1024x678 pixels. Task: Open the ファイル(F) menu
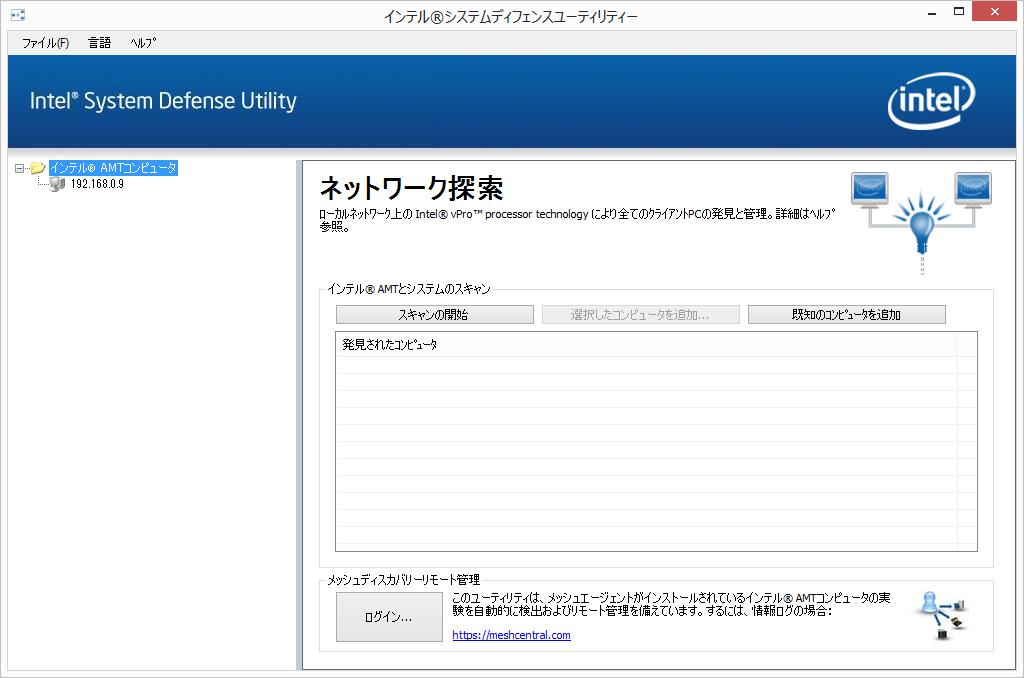pyautogui.click(x=45, y=43)
